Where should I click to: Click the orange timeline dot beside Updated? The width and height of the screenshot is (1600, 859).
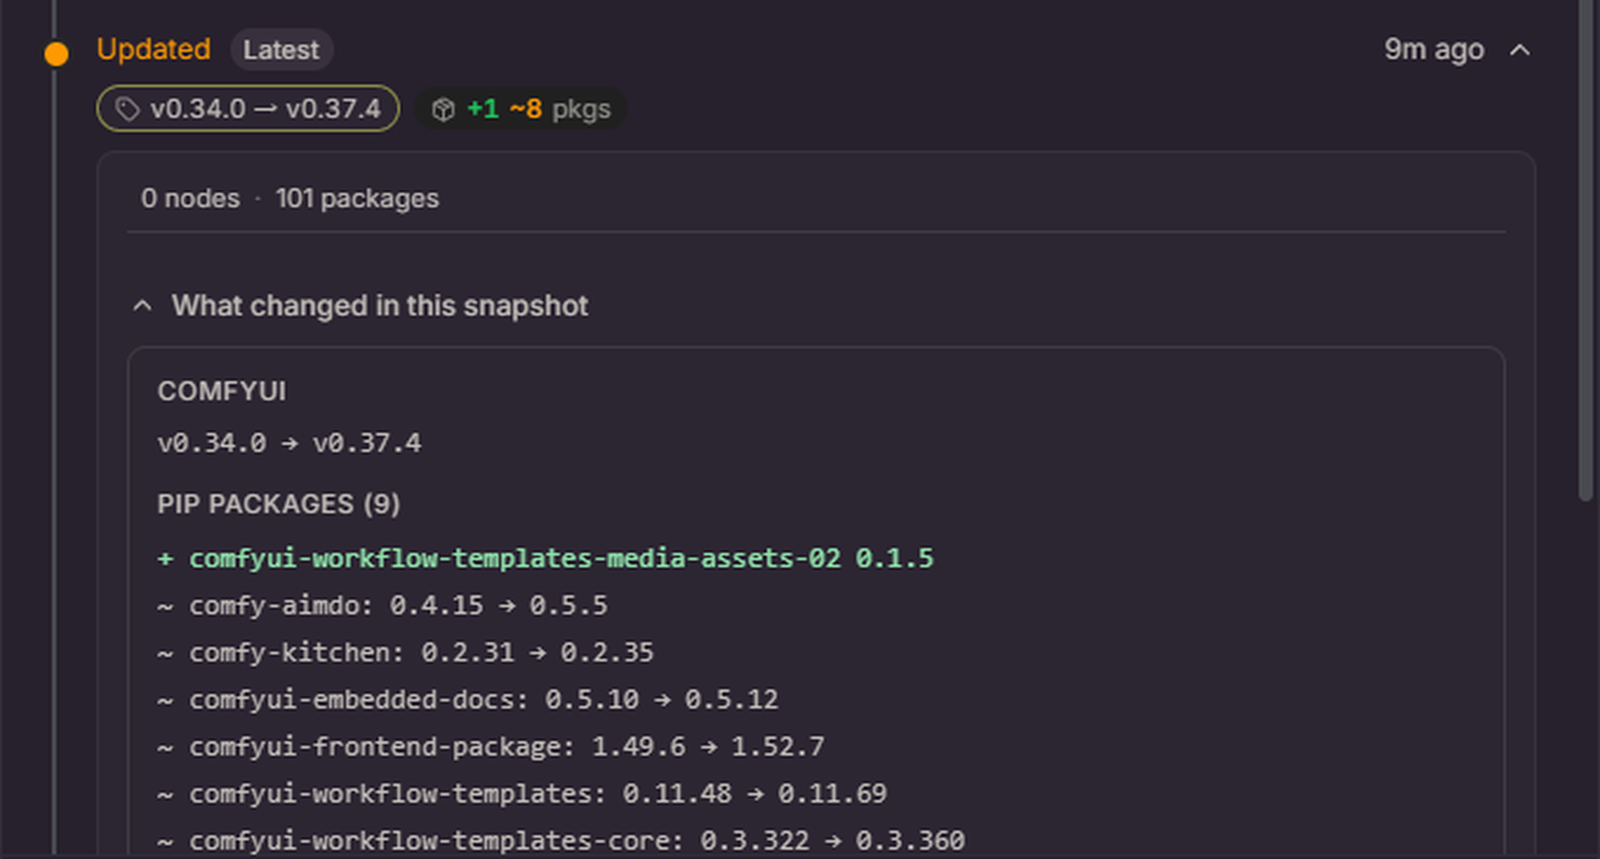(57, 54)
